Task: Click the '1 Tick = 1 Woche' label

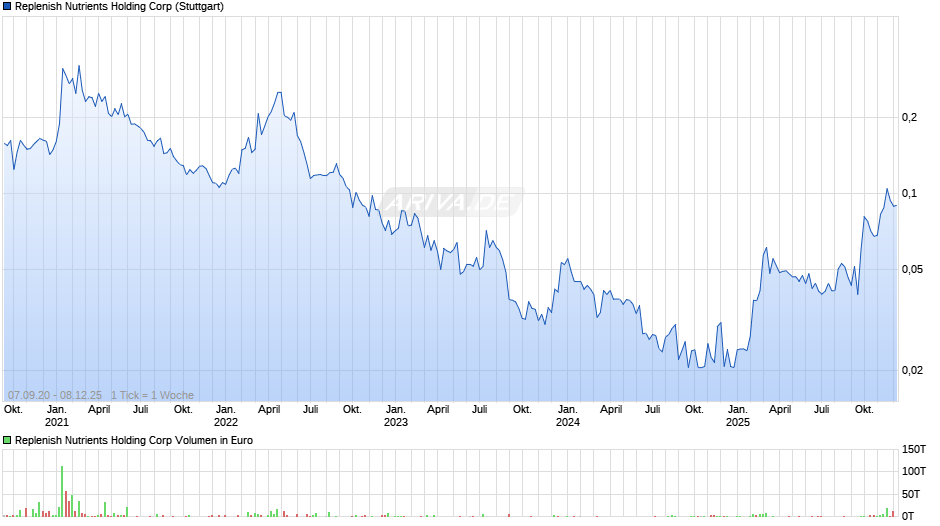Action: tap(152, 395)
